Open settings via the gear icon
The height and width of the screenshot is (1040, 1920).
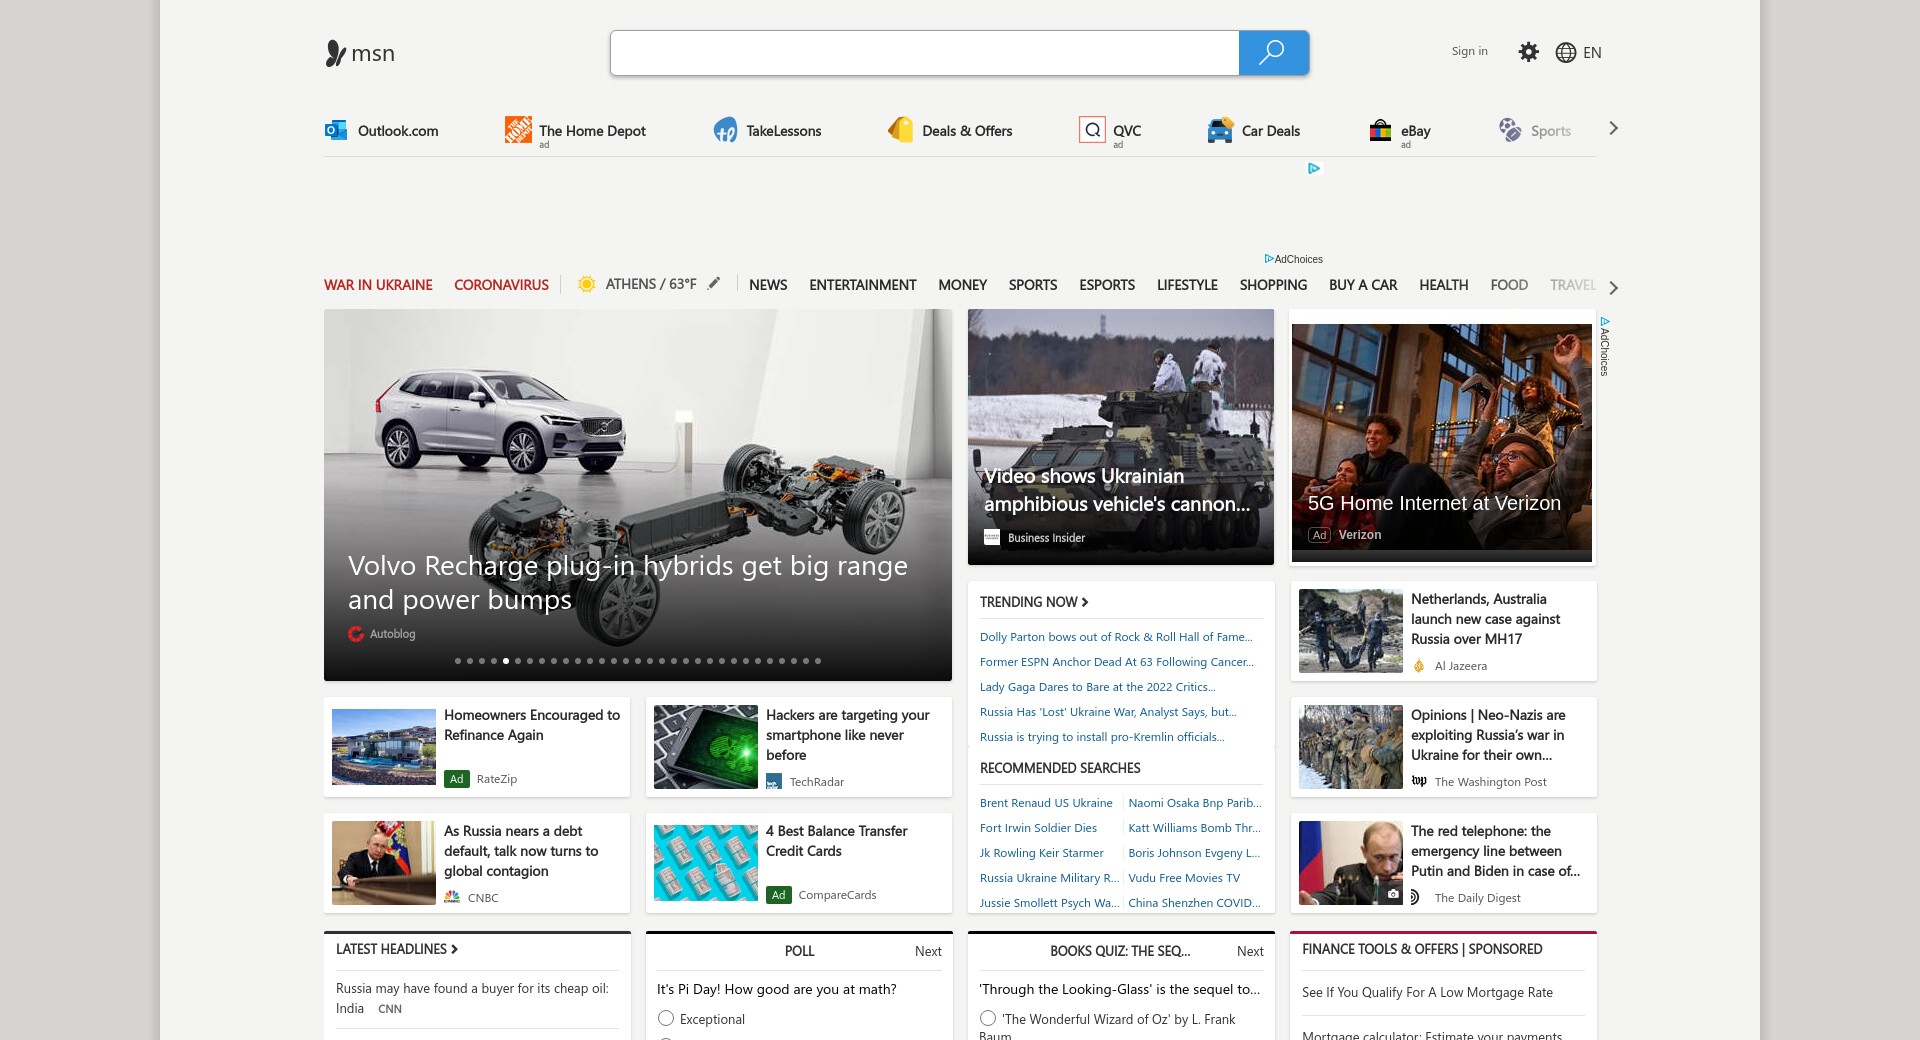coord(1528,52)
